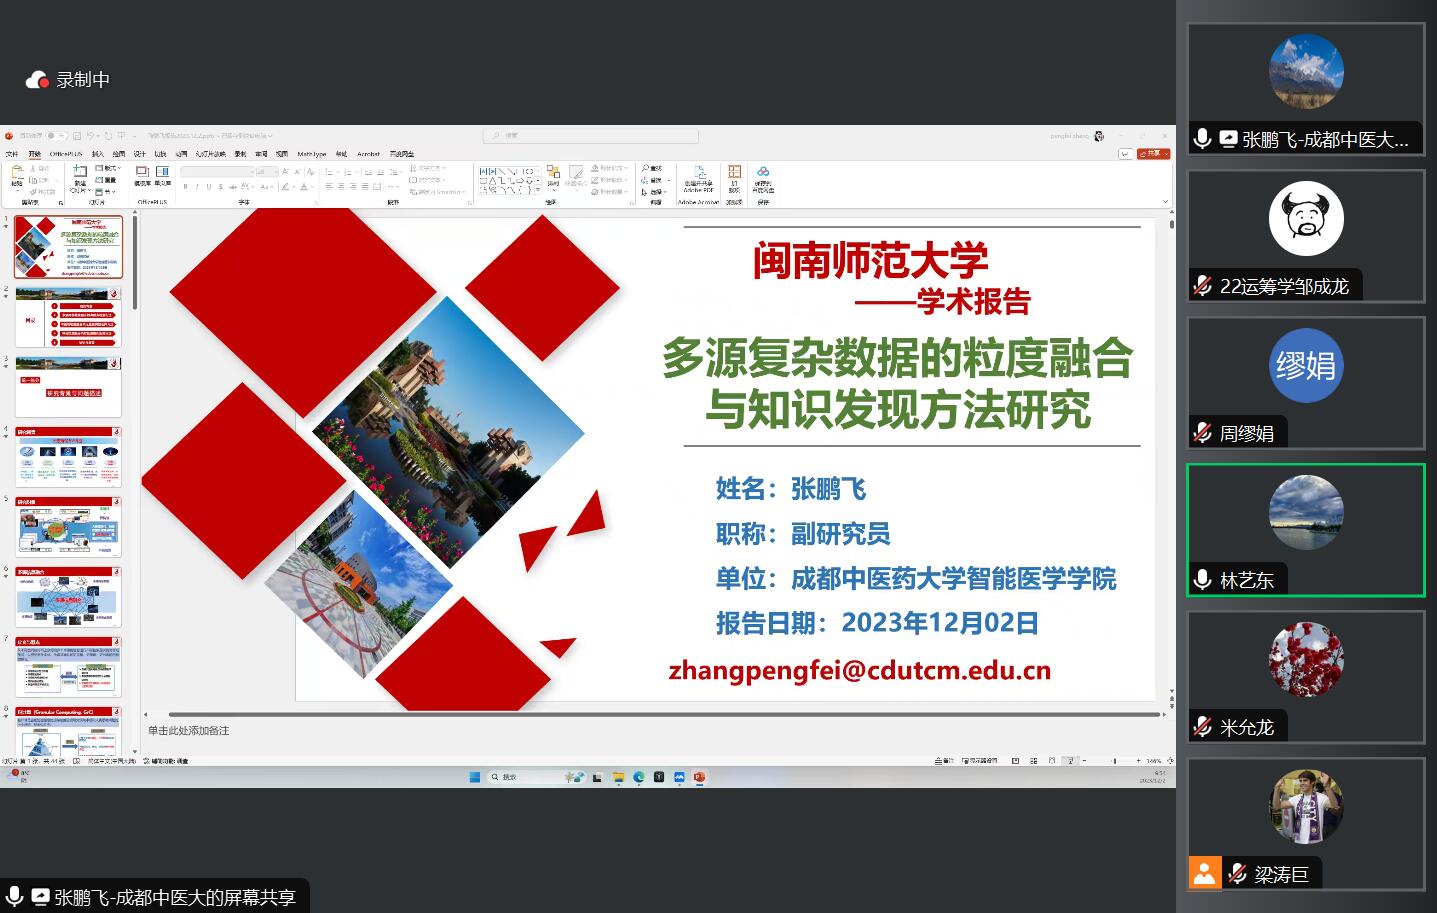Click PowerPoint icon in Windows taskbar
This screenshot has height=913, width=1437.
click(699, 777)
